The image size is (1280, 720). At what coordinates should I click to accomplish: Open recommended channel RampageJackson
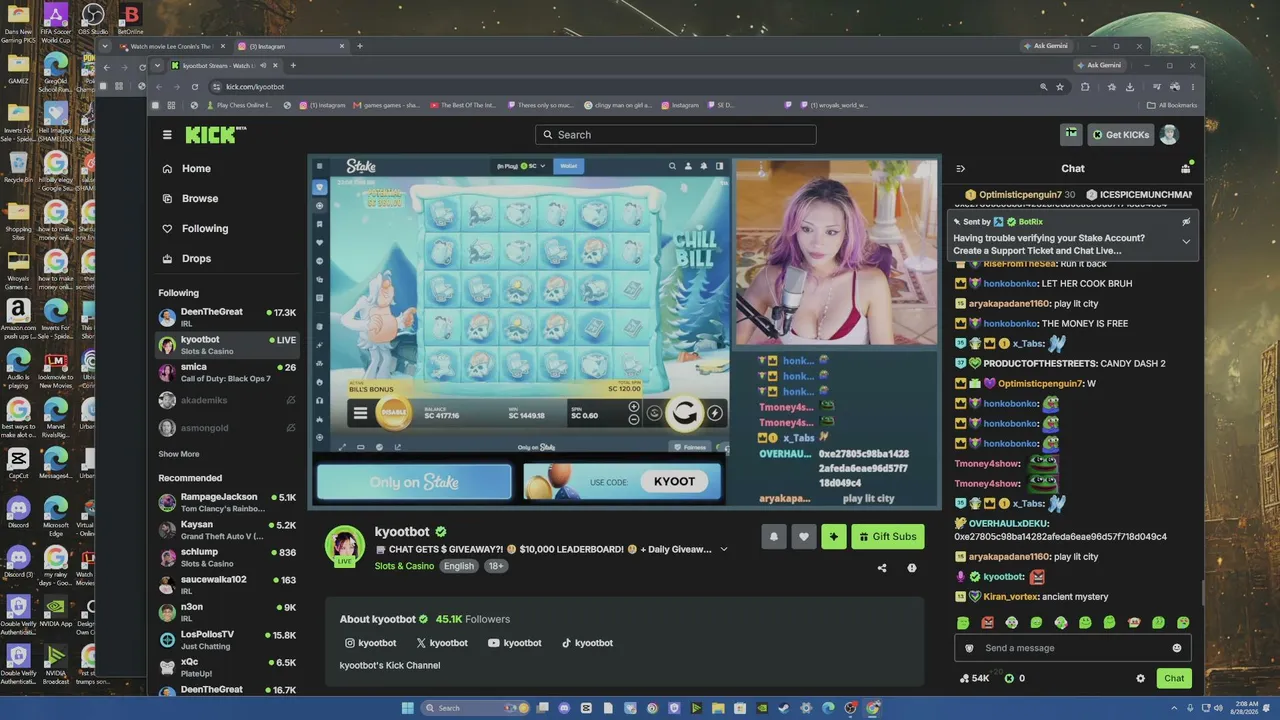[x=227, y=502]
